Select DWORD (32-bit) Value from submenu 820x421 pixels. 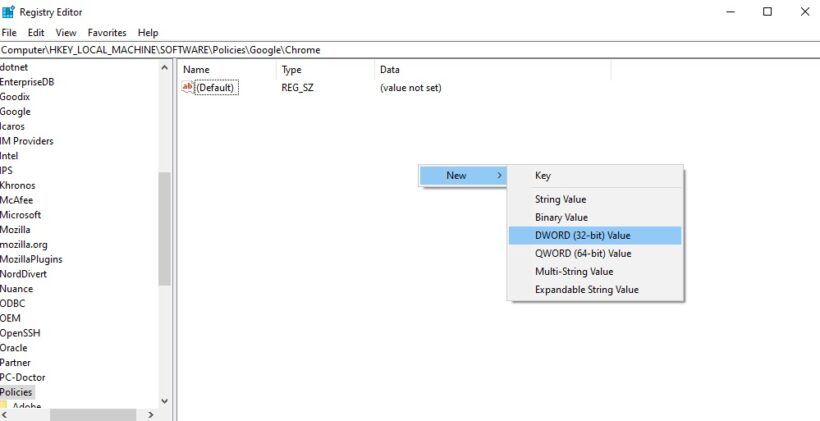582,235
